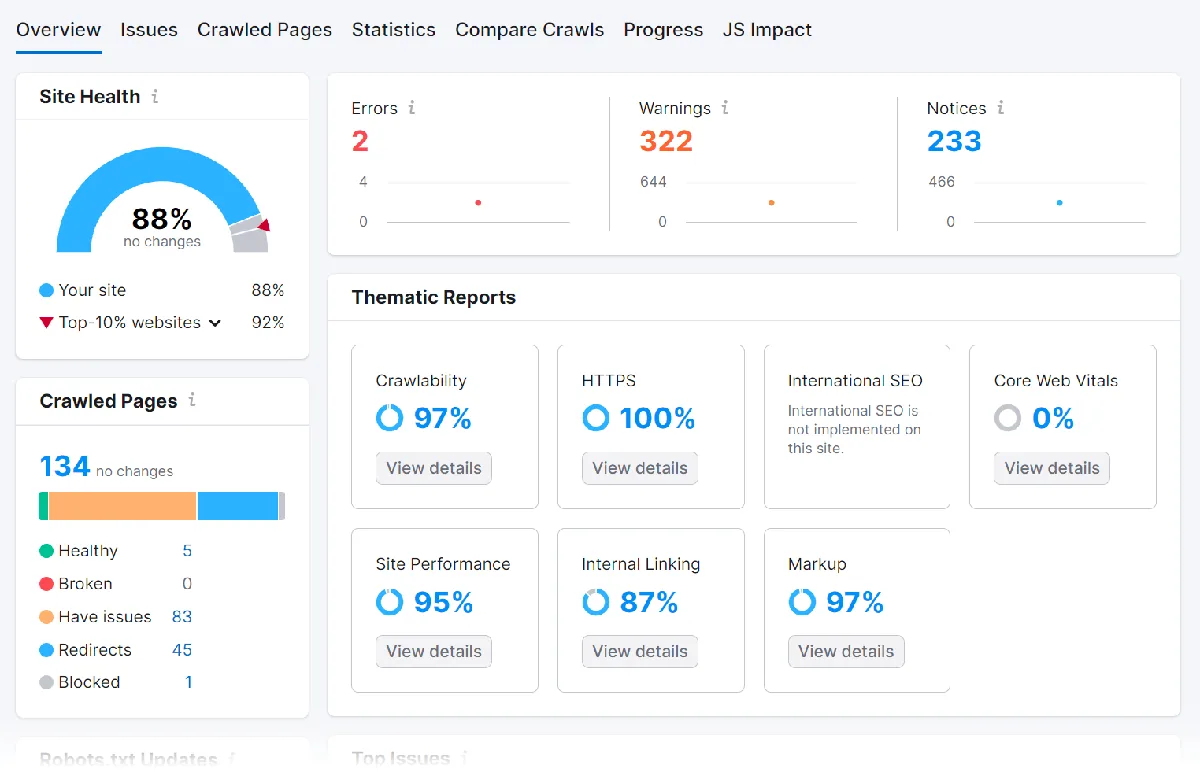Click the Redirects count 45
This screenshot has height=772, width=1200.
[x=182, y=650]
